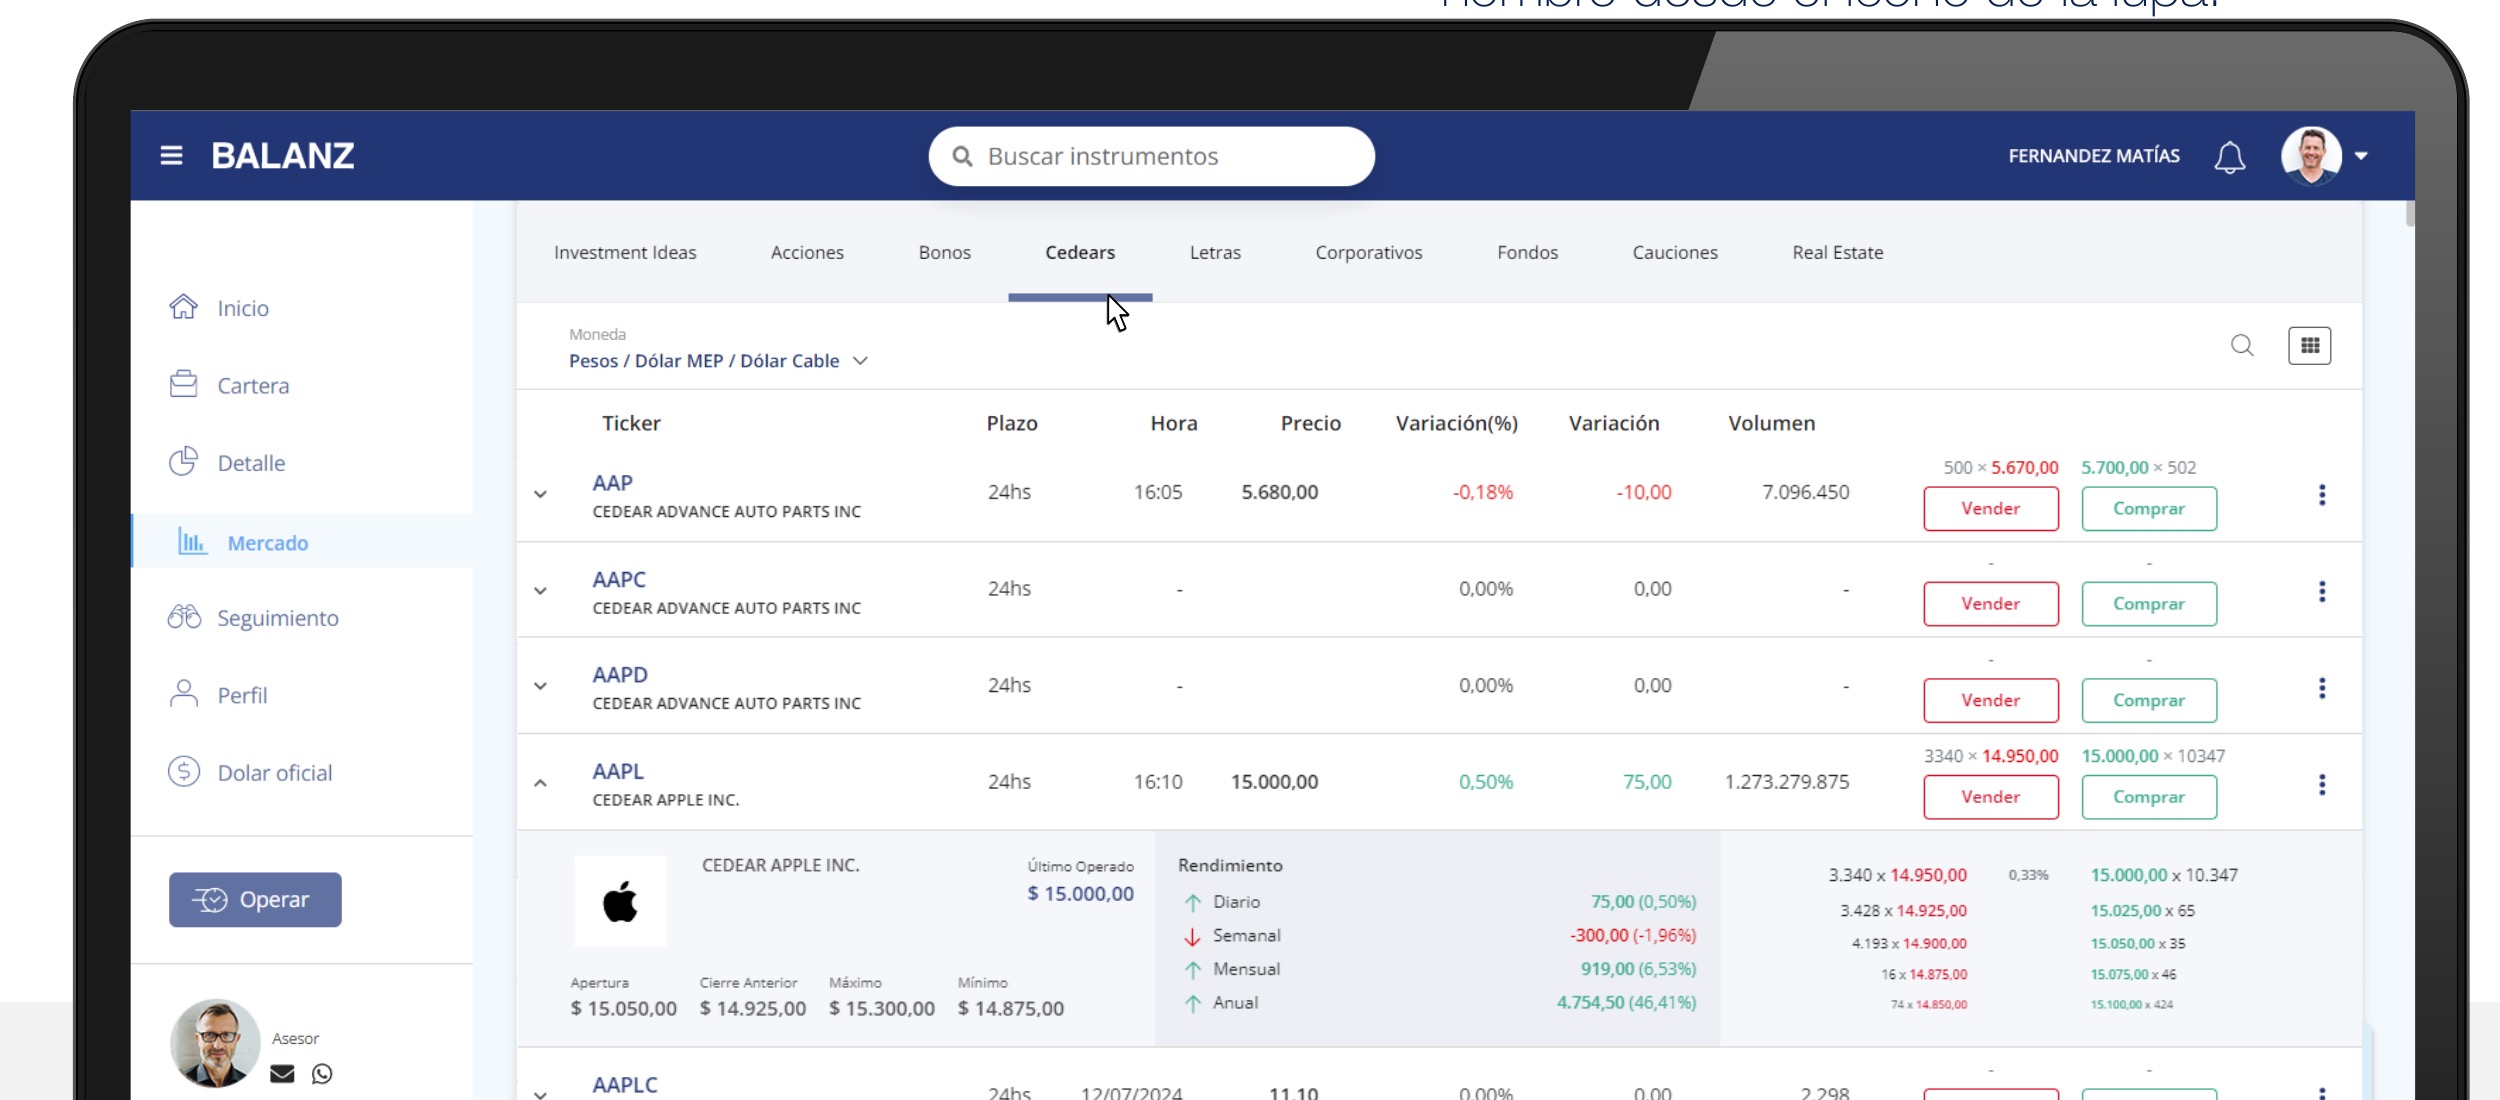This screenshot has width=2500, height=1100.
Task: Click Vender for AAPD
Action: coord(1991,700)
